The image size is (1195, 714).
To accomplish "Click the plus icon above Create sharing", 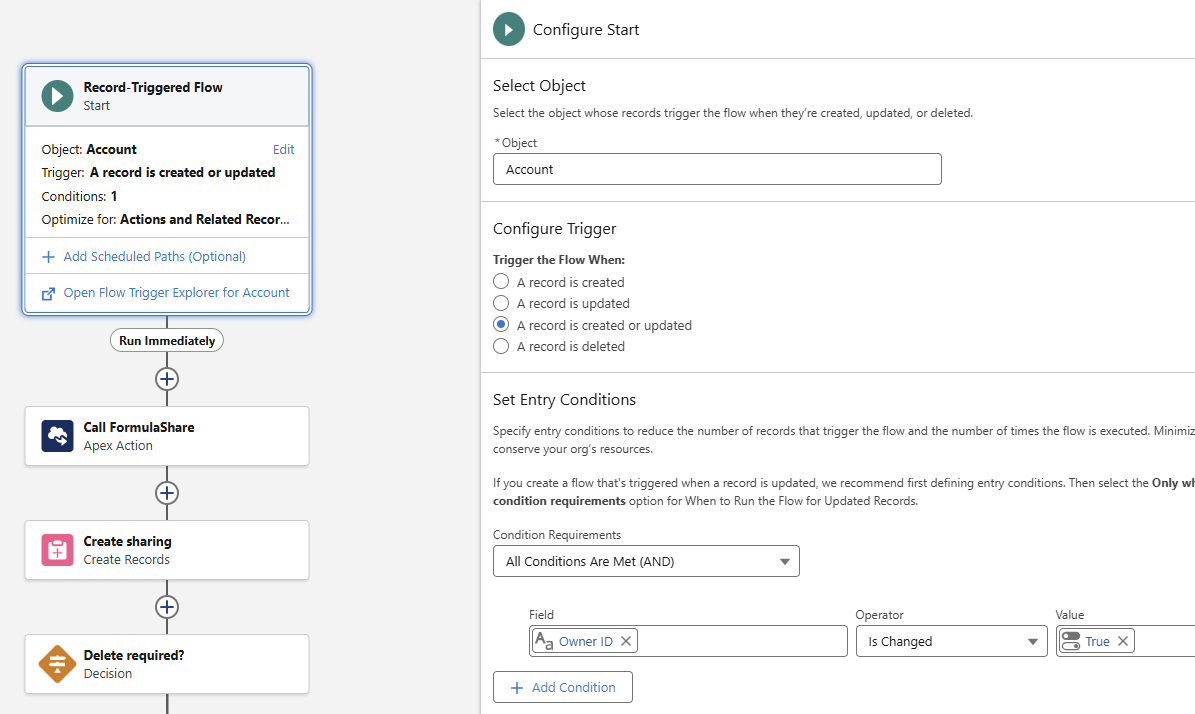I will (167, 493).
